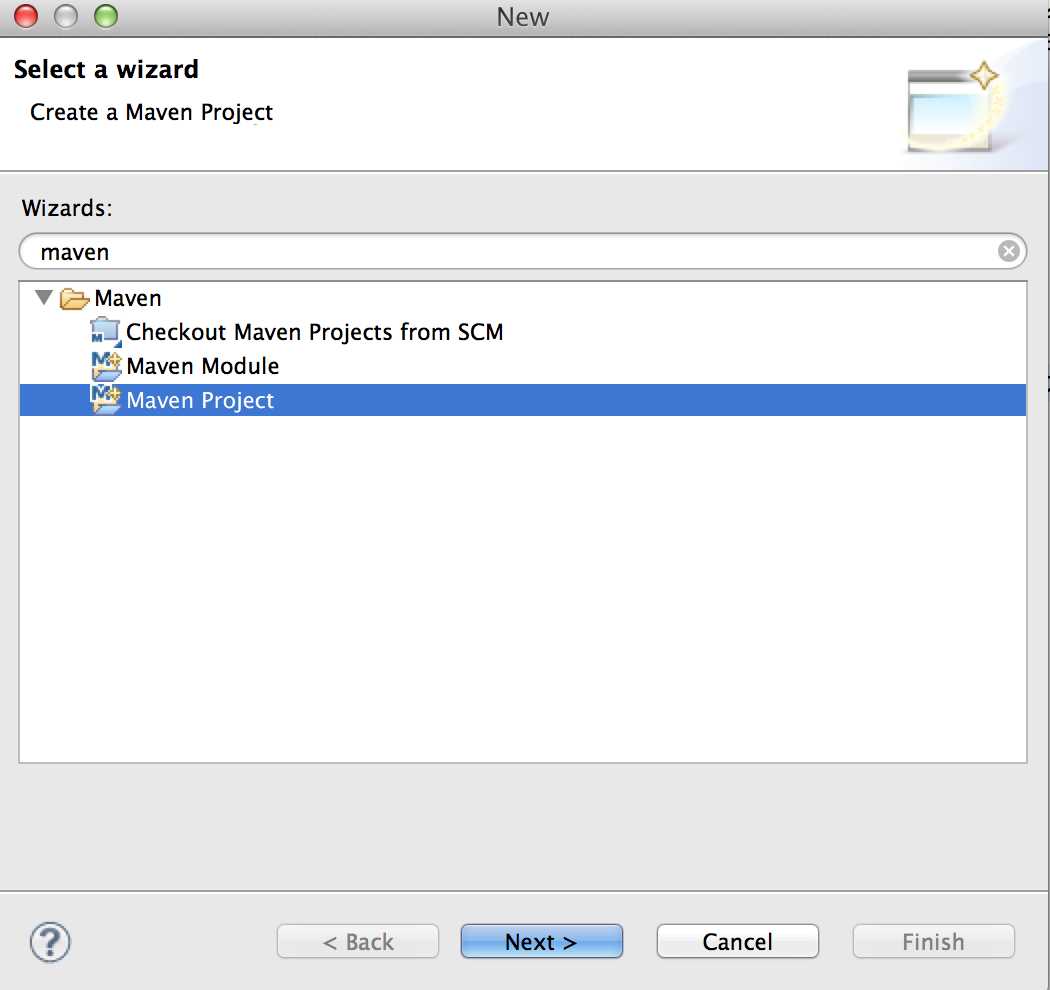Click the Cancel button
1050x990 pixels.
[x=737, y=942]
